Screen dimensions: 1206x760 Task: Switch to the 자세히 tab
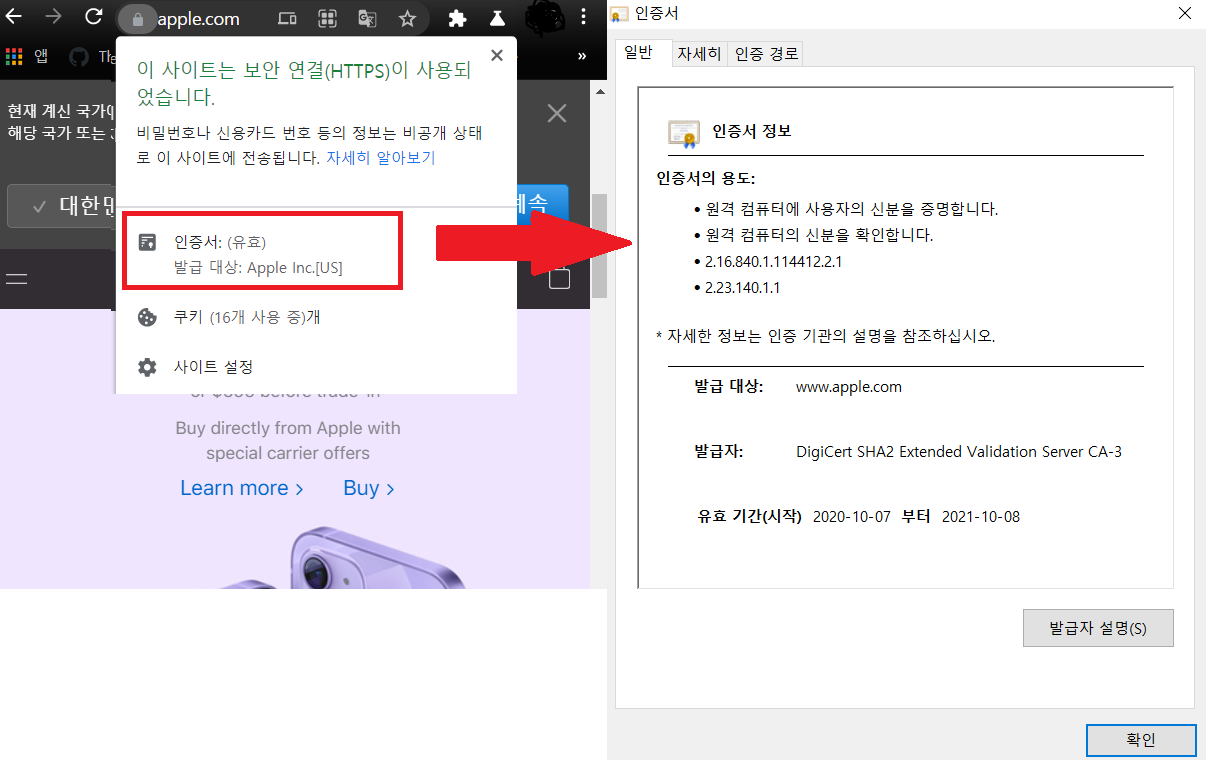(699, 54)
